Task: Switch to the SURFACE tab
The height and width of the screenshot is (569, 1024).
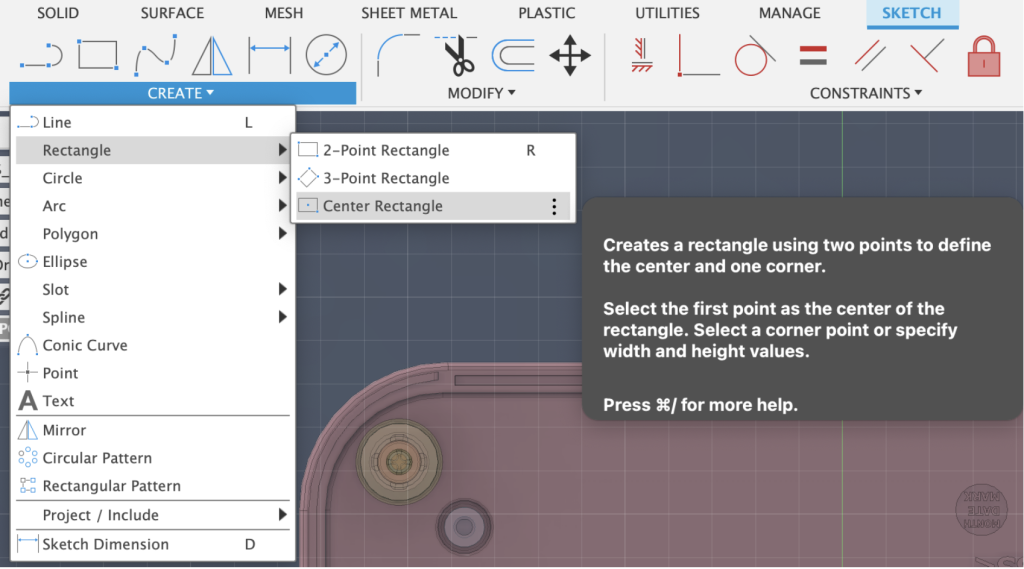Action: (172, 13)
